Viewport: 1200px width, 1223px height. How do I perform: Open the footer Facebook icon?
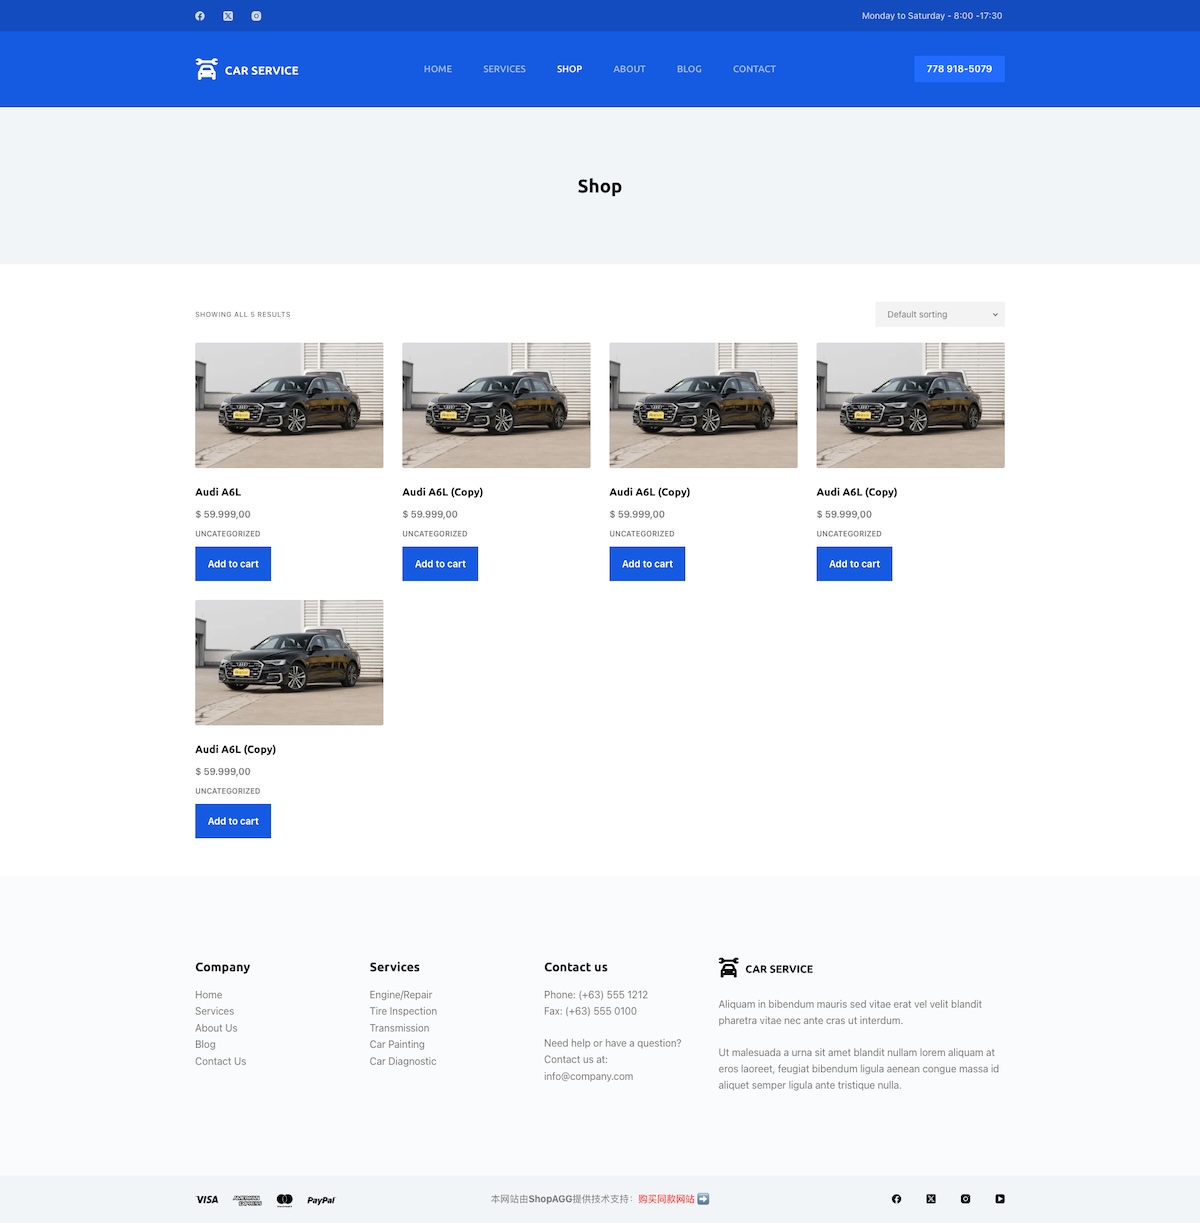[897, 1199]
